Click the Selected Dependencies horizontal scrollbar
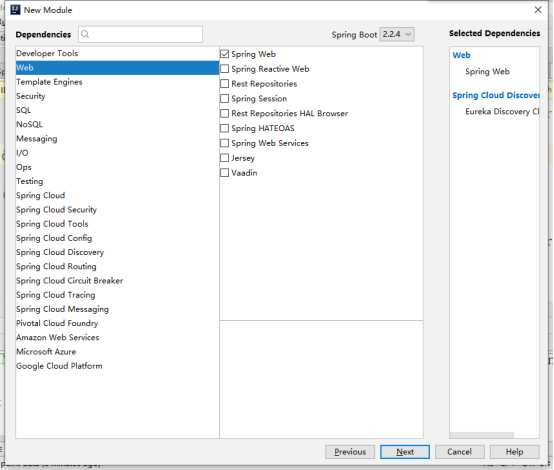Image resolution: width=554 pixels, height=470 pixels. click(482, 435)
